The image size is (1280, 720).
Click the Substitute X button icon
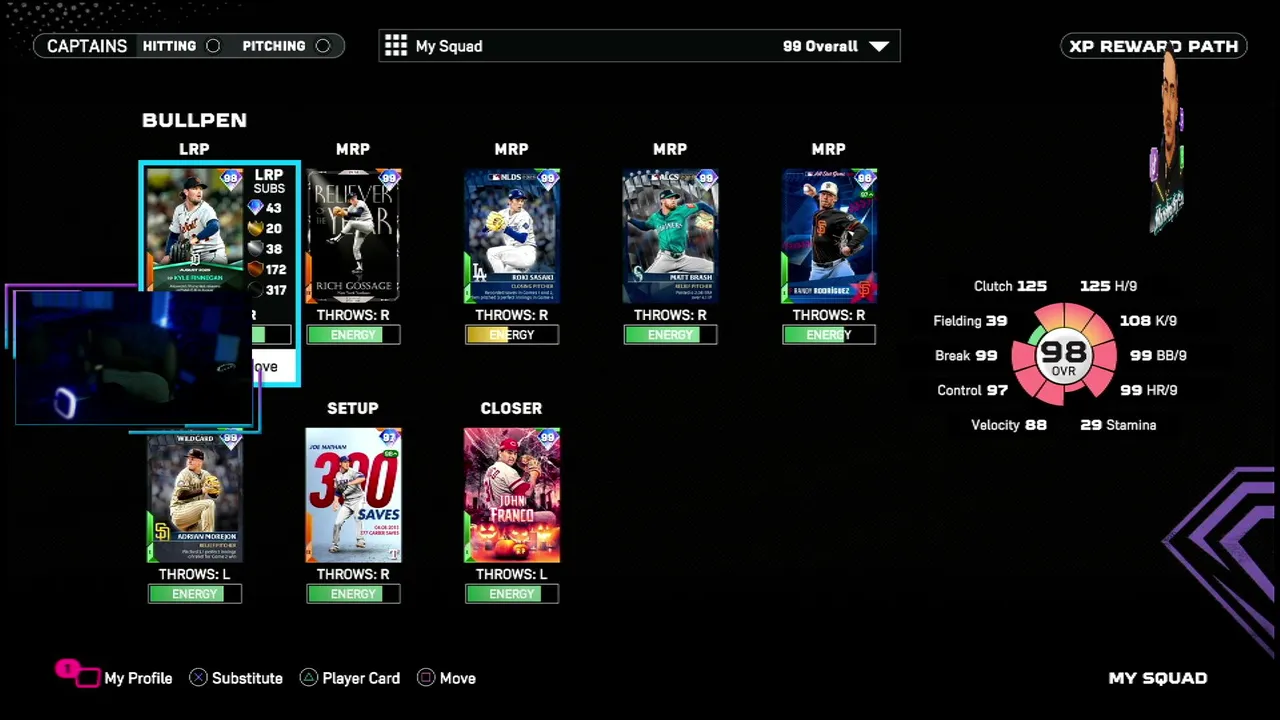point(198,678)
